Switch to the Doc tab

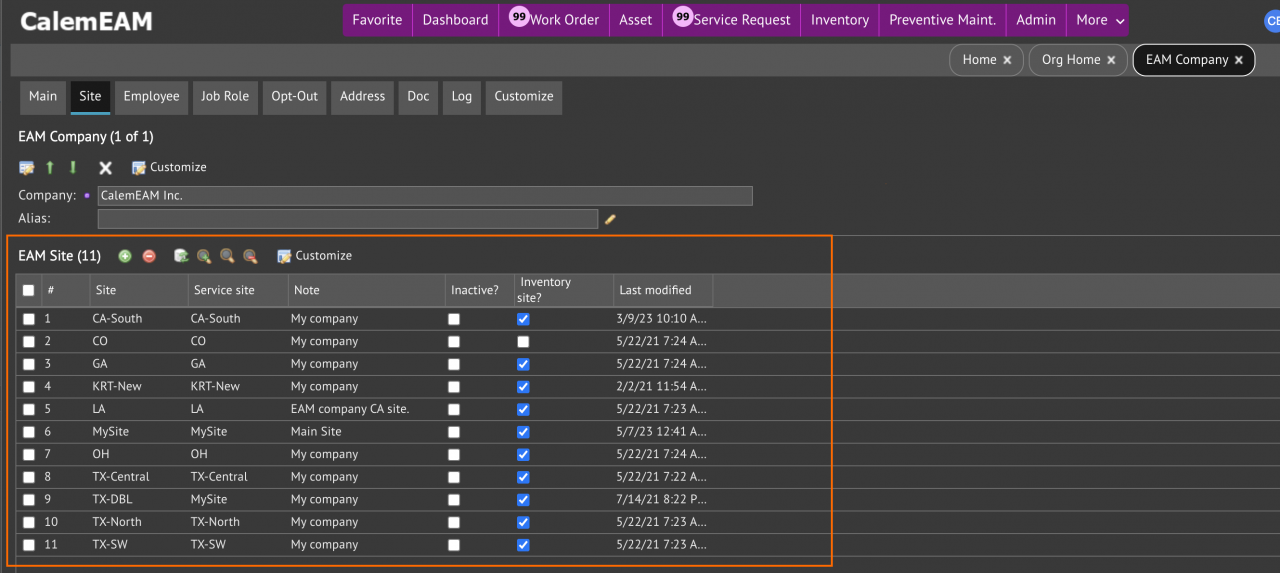tap(418, 97)
